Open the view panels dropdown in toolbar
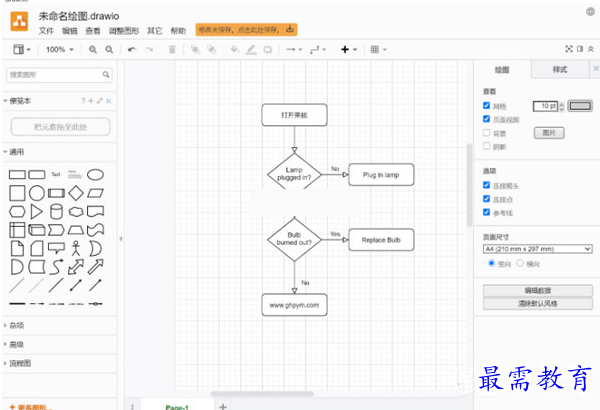This screenshot has width=600, height=410. 22,49
